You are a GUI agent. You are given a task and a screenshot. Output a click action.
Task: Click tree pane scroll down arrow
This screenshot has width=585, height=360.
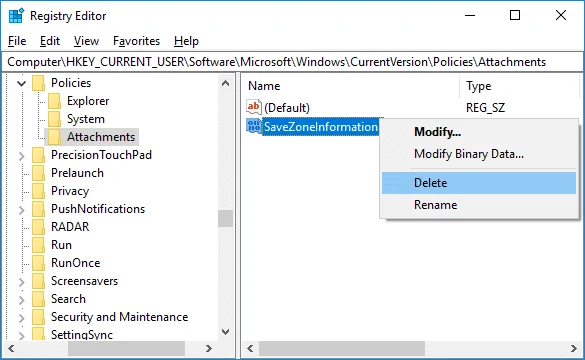tap(225, 331)
